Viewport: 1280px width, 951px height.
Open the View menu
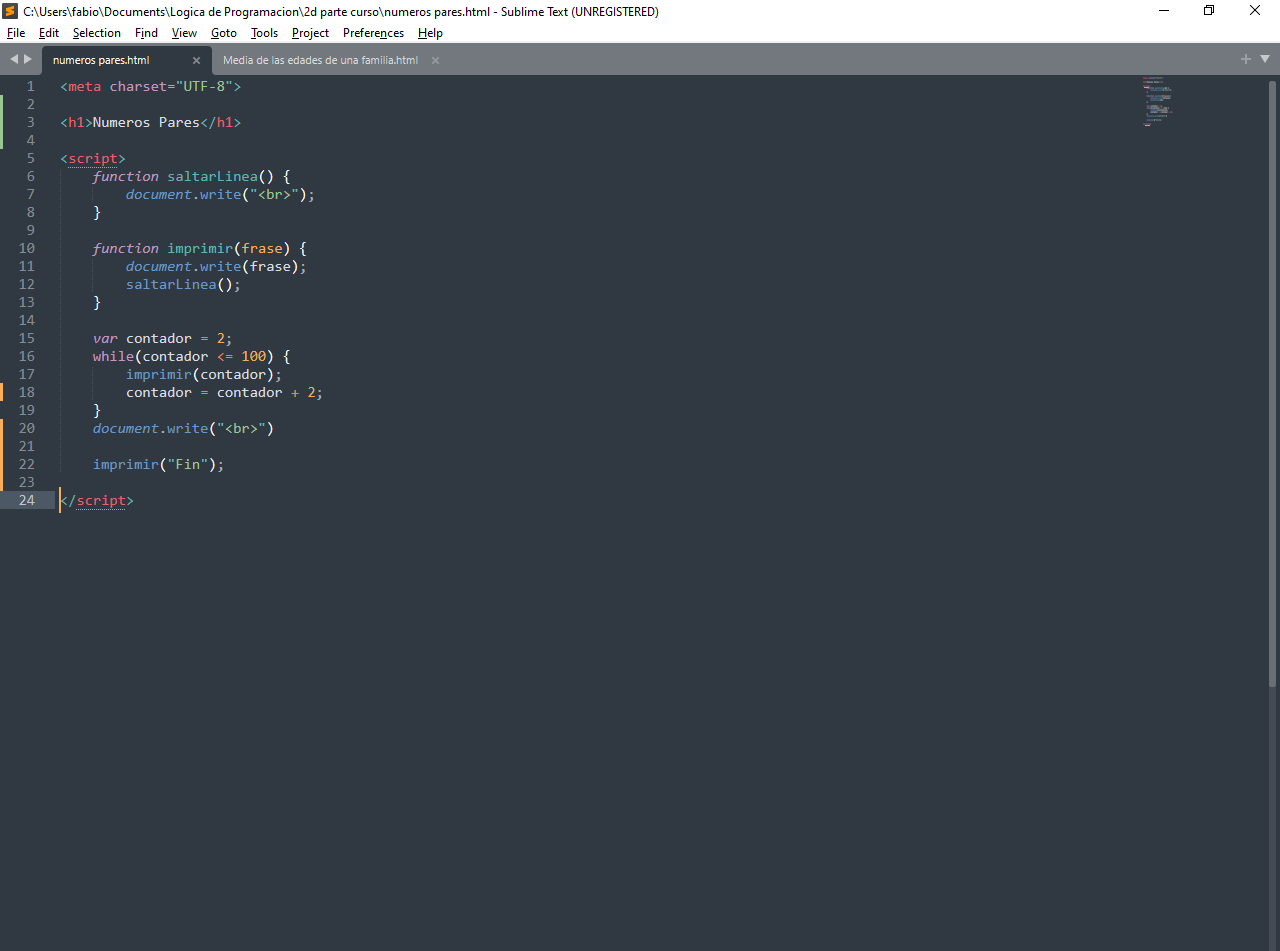tap(184, 33)
